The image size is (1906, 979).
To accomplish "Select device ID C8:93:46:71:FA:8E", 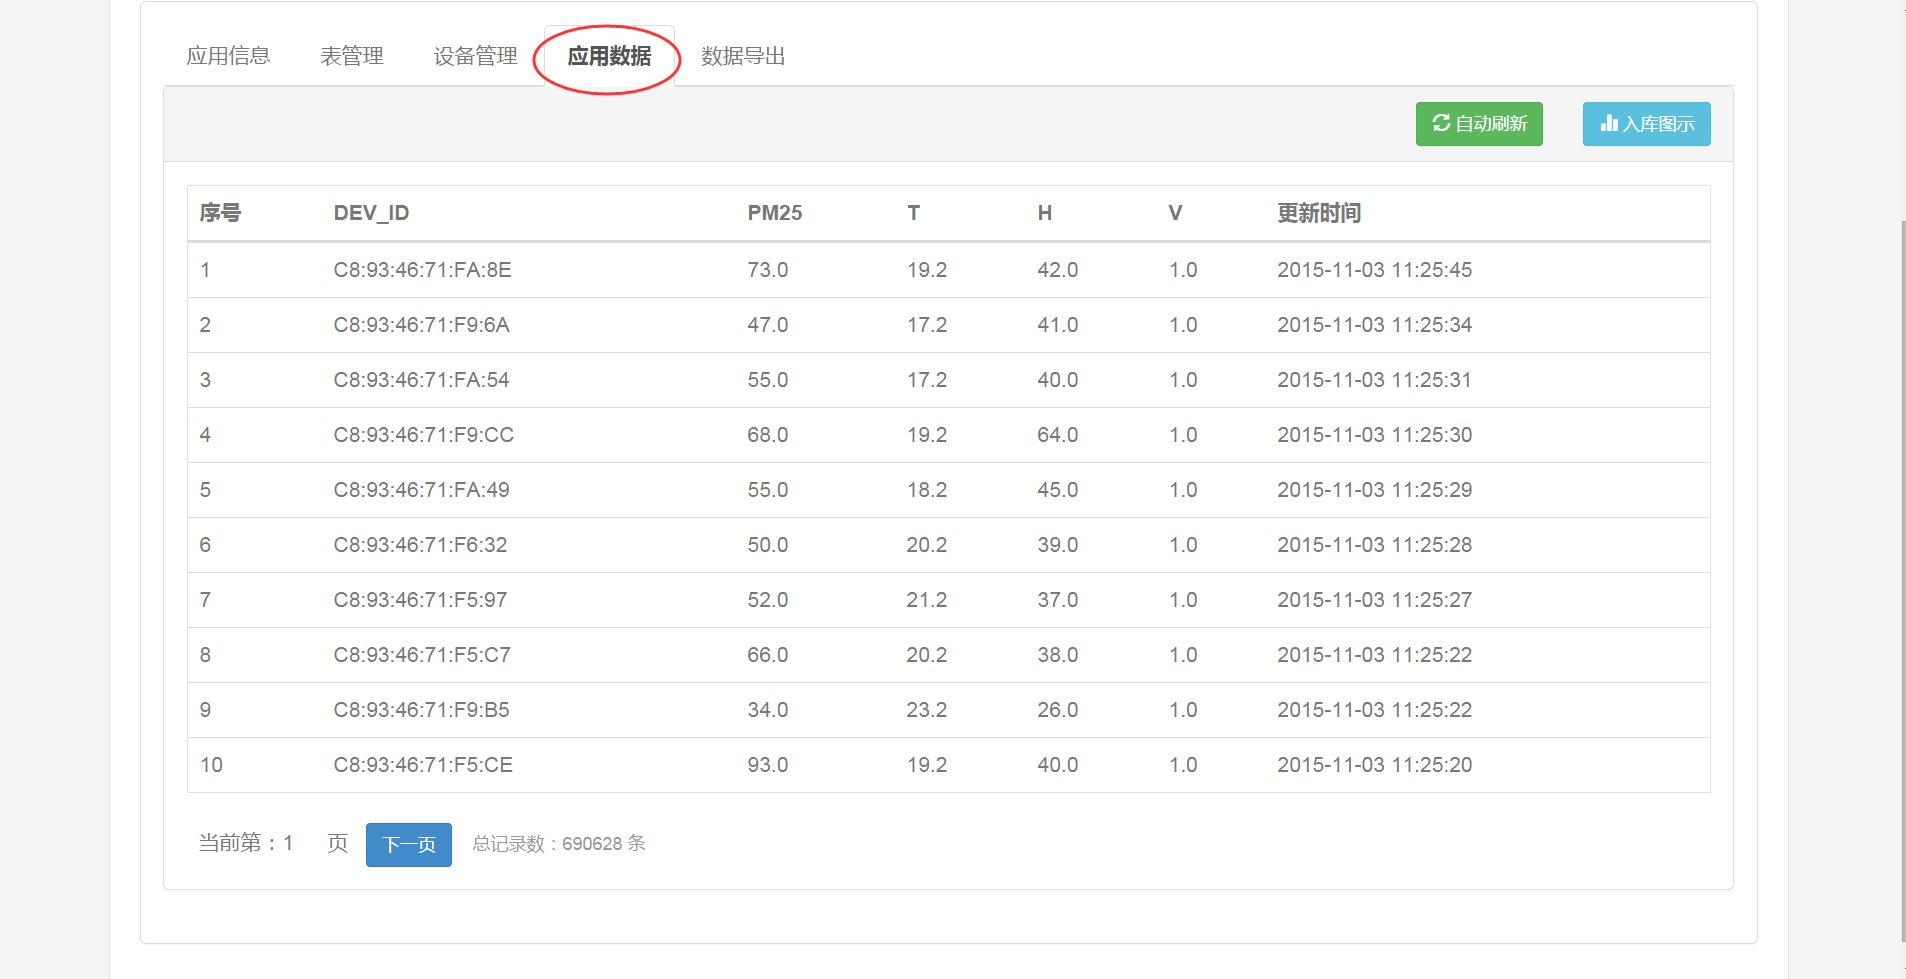I will 422,270.
